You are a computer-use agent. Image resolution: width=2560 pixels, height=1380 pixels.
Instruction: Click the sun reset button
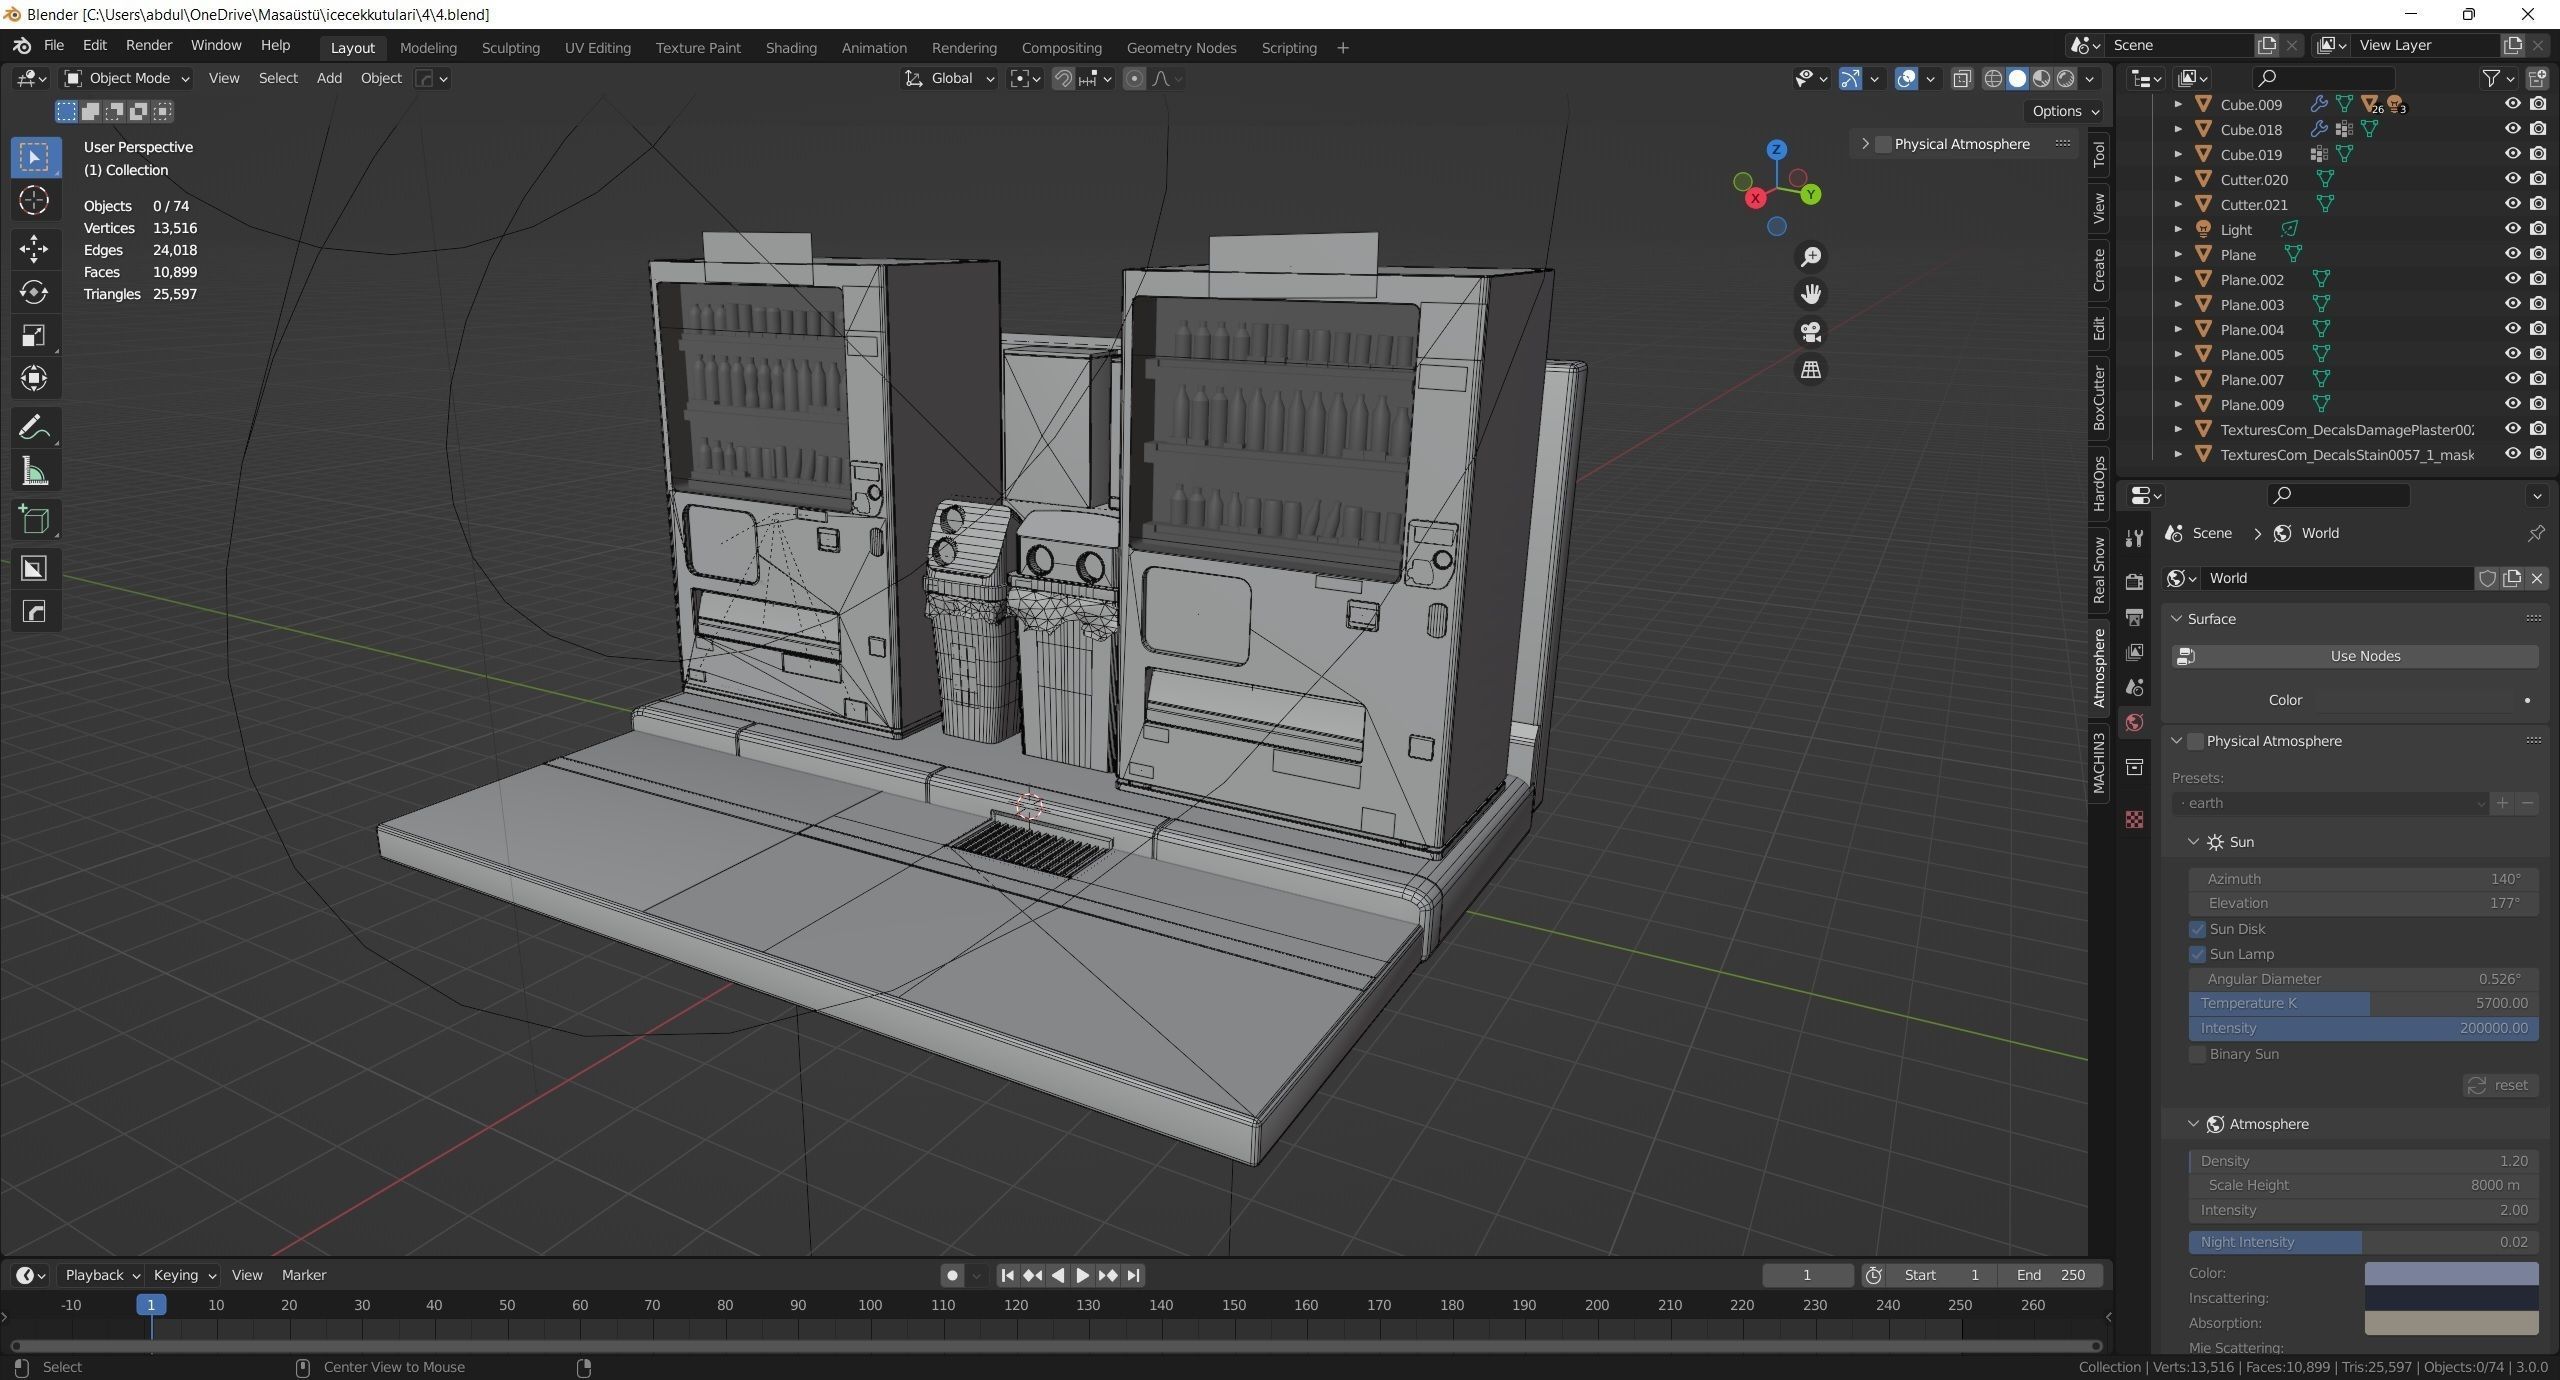point(2500,1085)
